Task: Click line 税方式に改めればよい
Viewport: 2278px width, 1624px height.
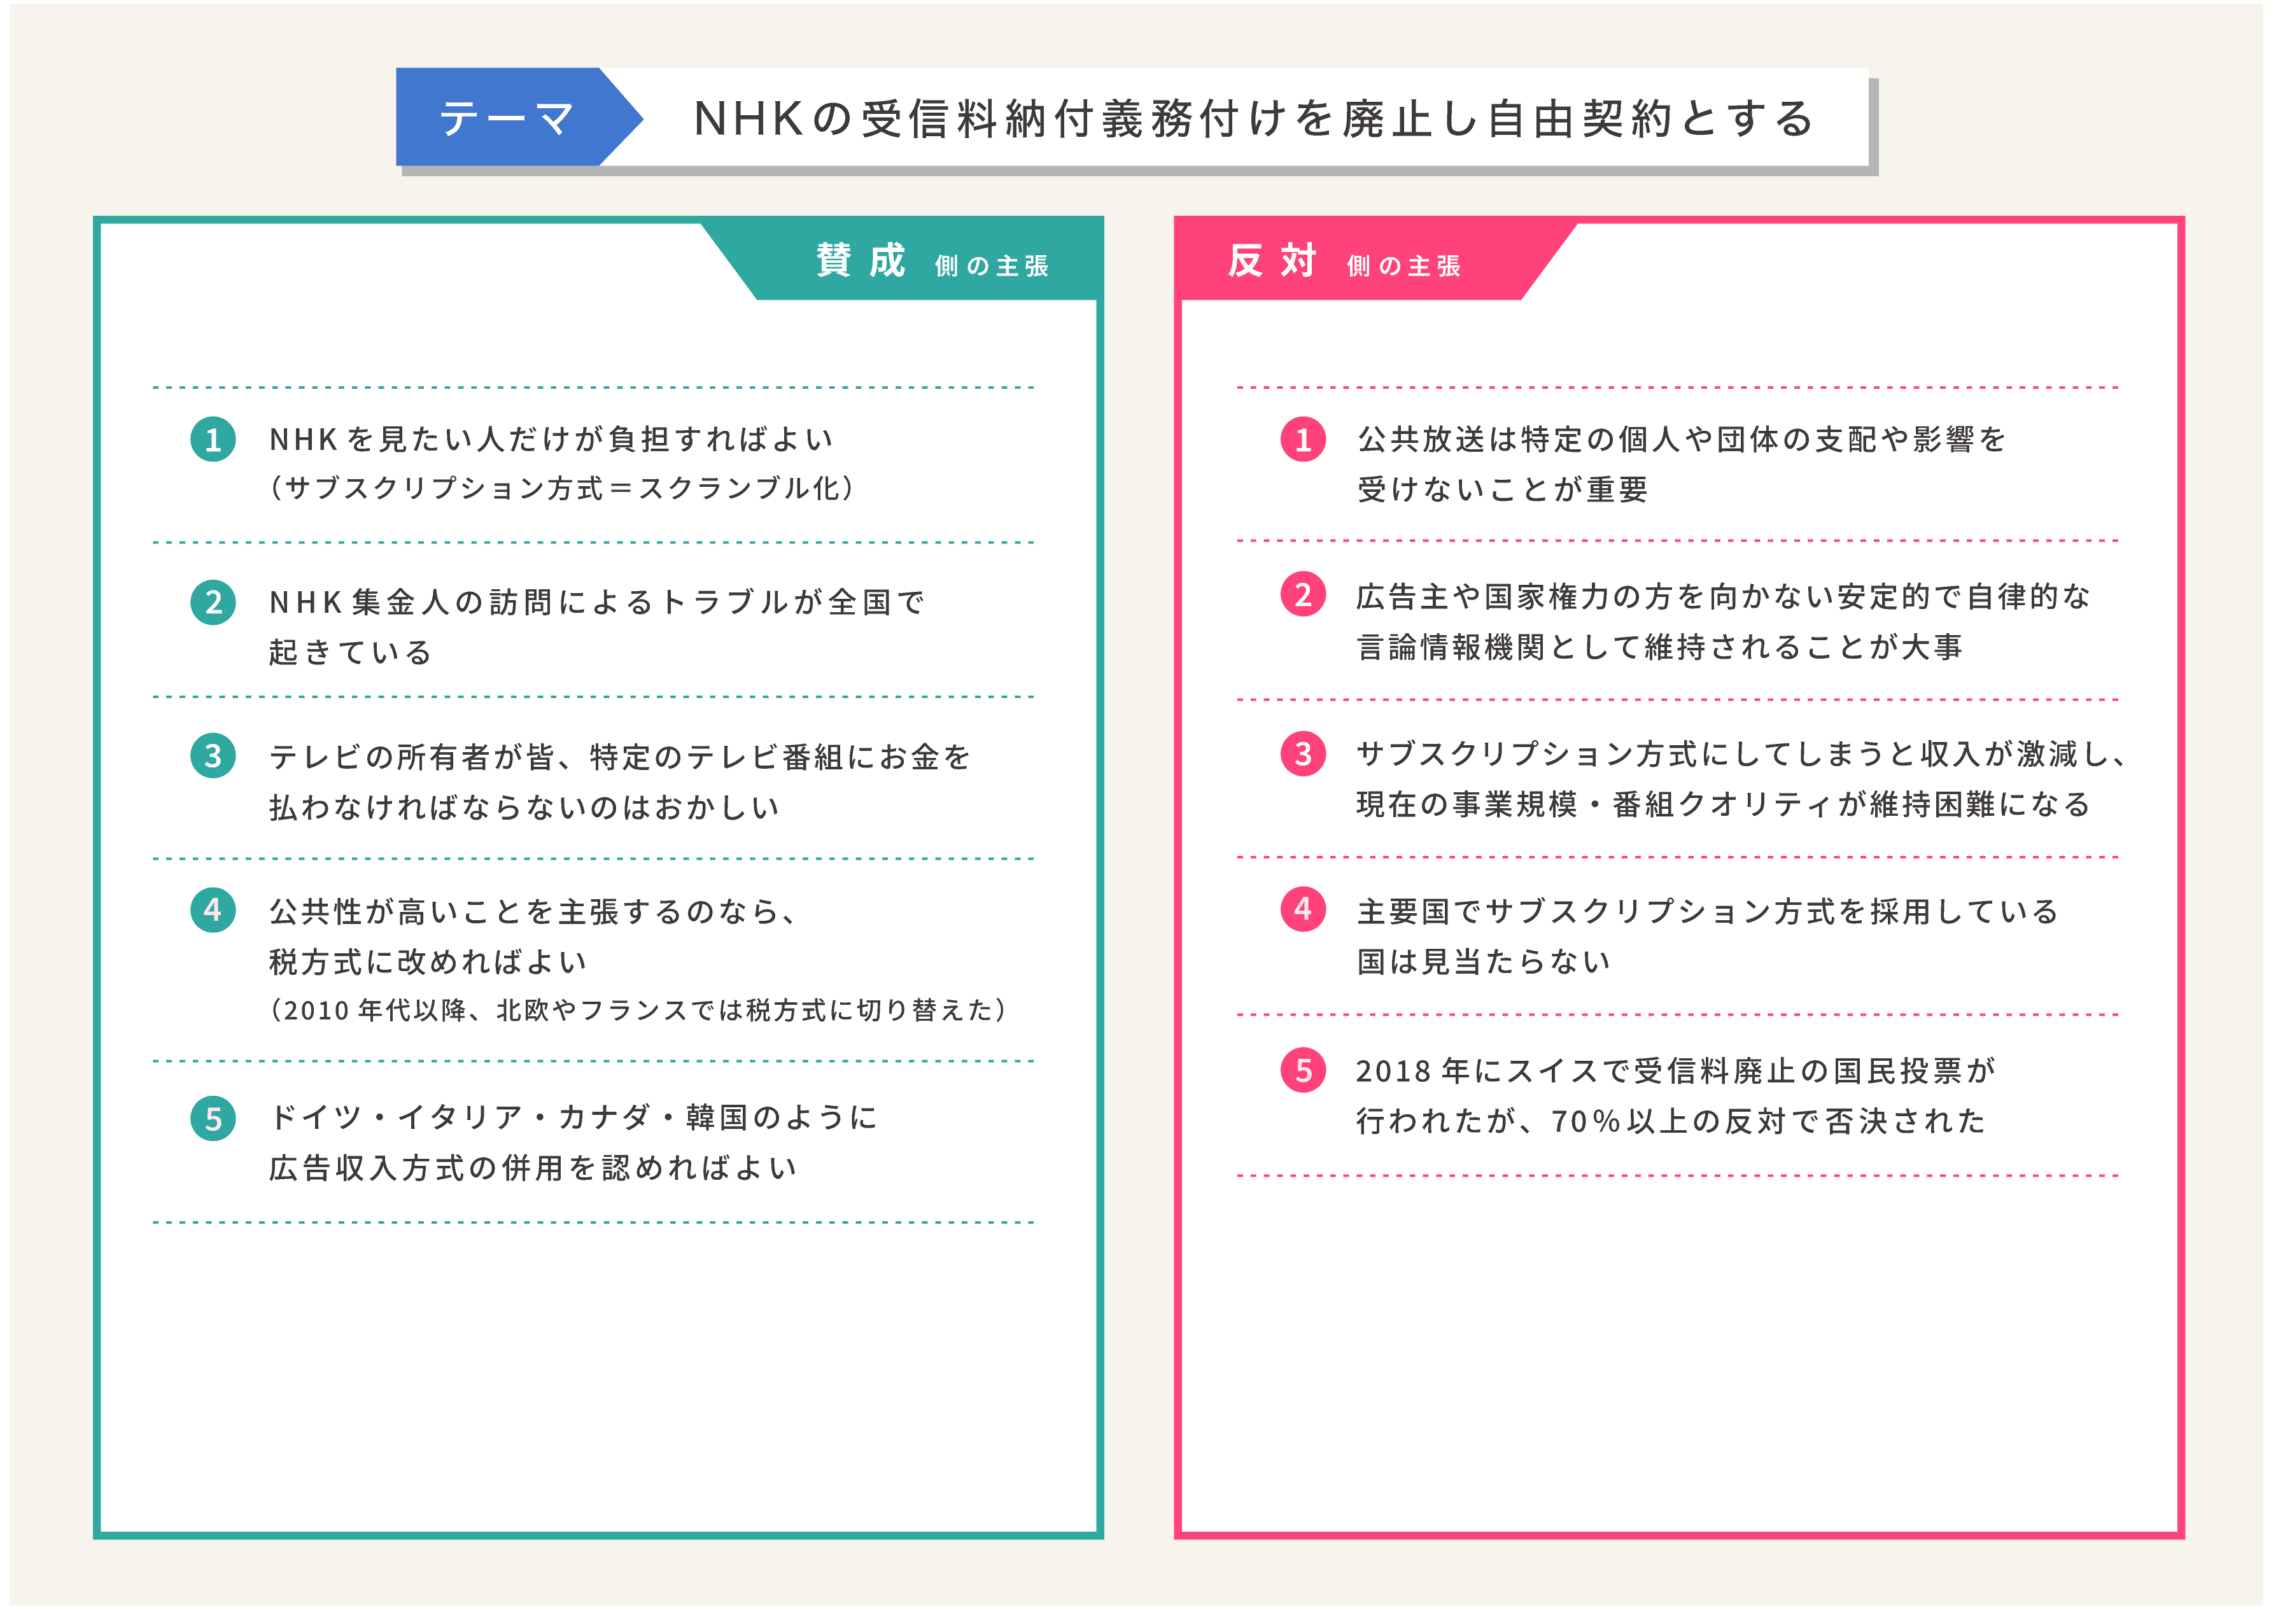Action: pyautogui.click(x=427, y=962)
